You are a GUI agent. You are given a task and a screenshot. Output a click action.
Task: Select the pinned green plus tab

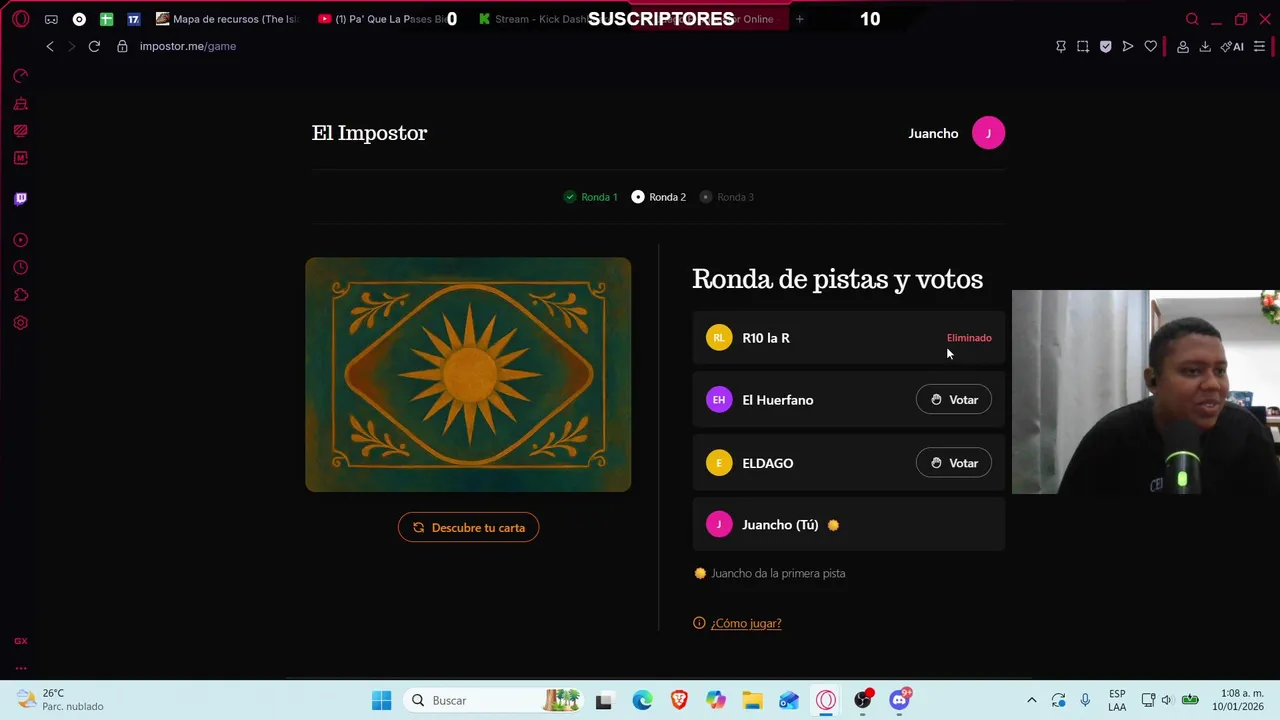[106, 19]
